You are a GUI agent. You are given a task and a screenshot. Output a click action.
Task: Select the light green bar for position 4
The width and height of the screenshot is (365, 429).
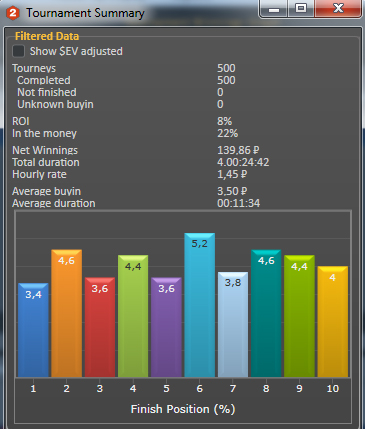(x=133, y=316)
